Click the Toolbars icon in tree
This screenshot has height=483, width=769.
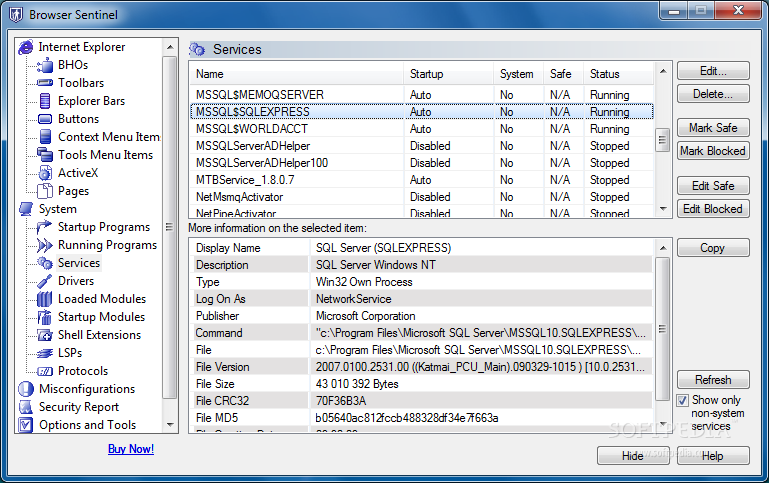point(45,83)
